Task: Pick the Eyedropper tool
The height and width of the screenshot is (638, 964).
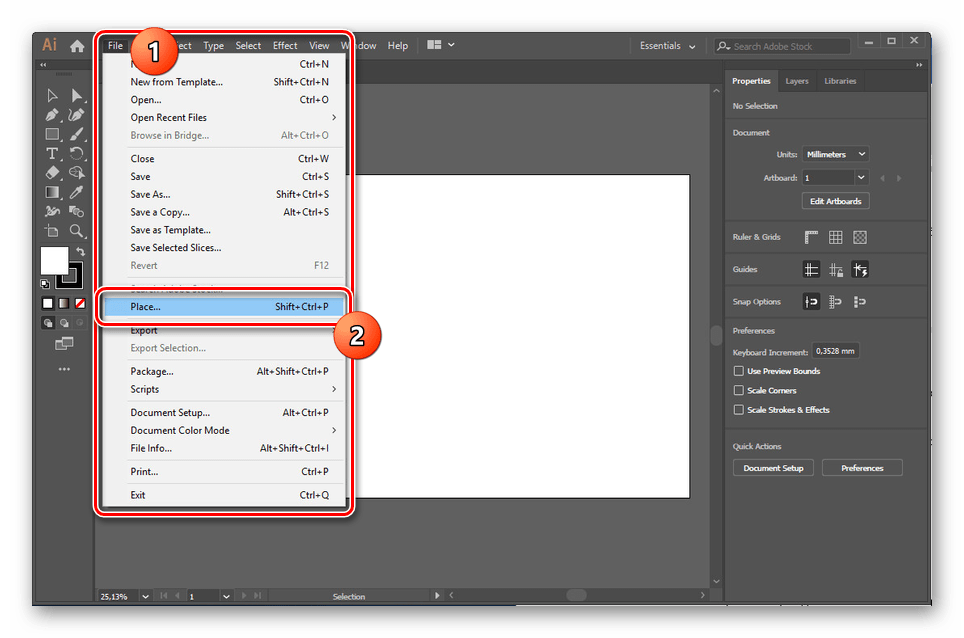Action: pos(76,192)
